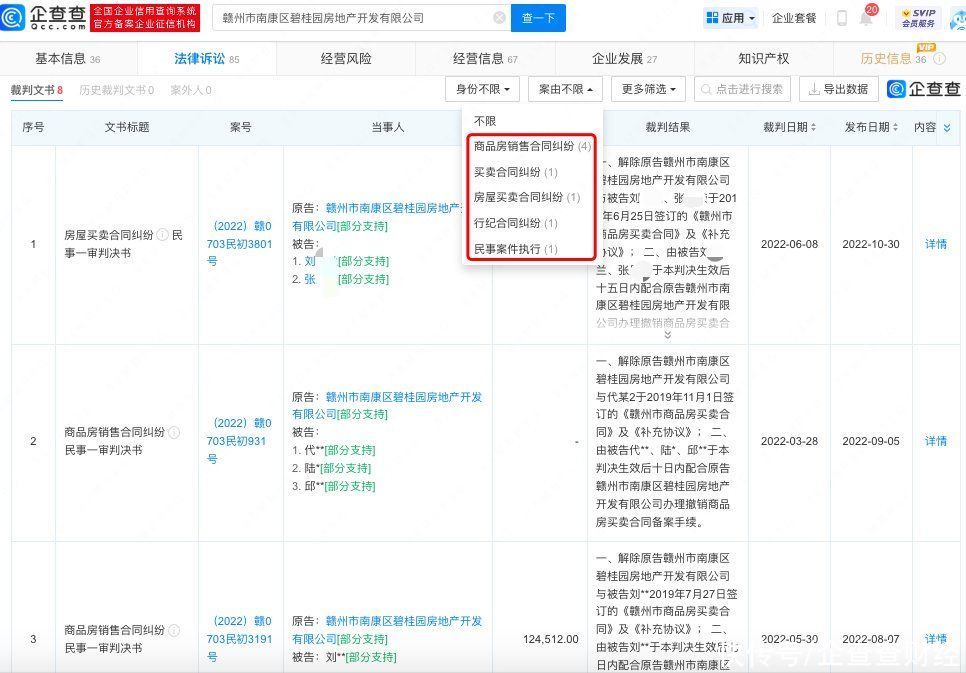Choose 房屋买卖合同纠纷 (1) filter option

pyautogui.click(x=526, y=197)
